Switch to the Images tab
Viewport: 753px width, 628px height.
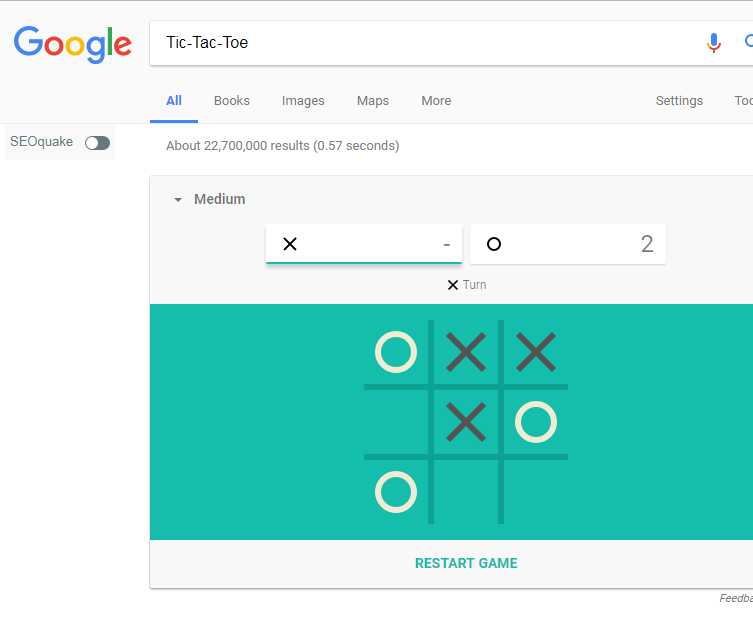point(303,101)
